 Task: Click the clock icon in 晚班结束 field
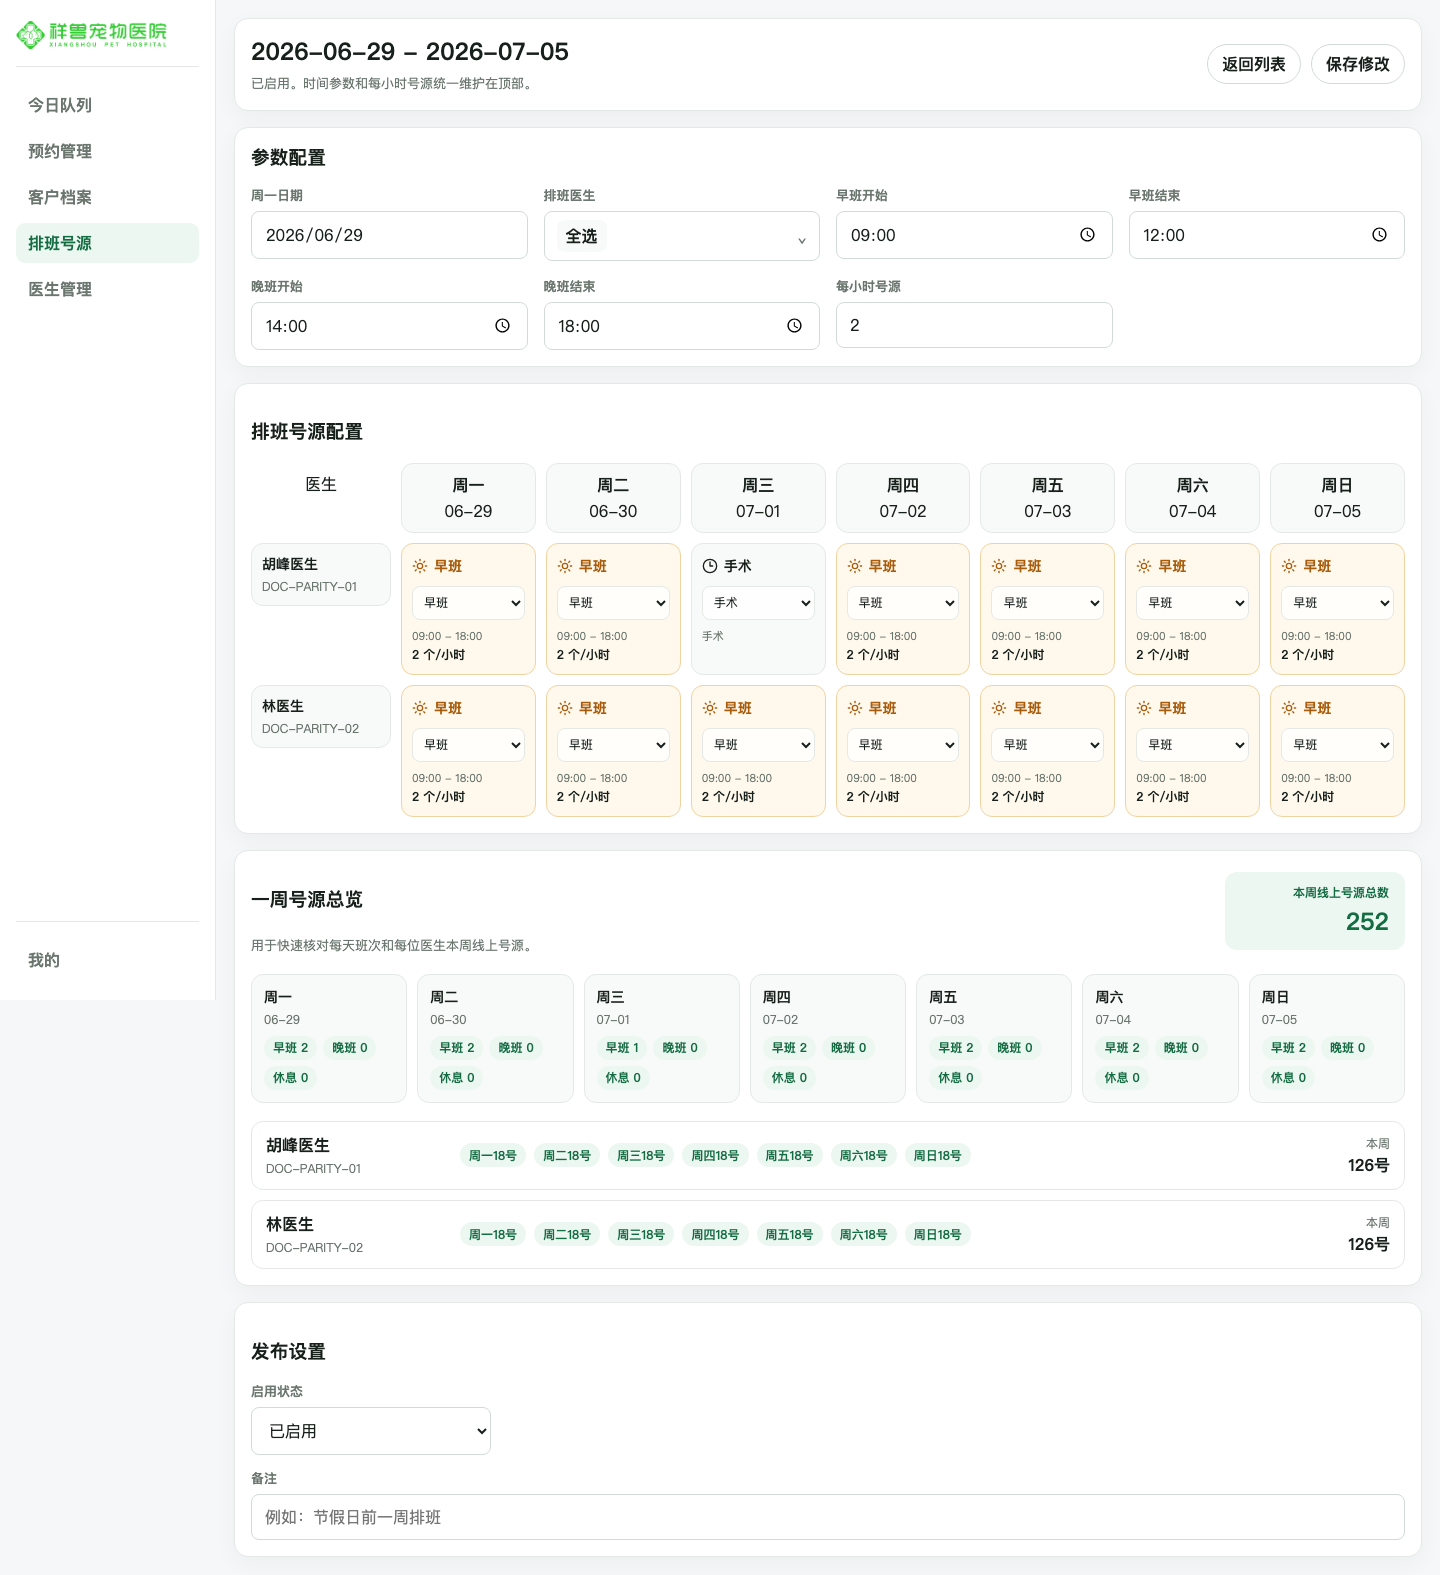tap(794, 326)
